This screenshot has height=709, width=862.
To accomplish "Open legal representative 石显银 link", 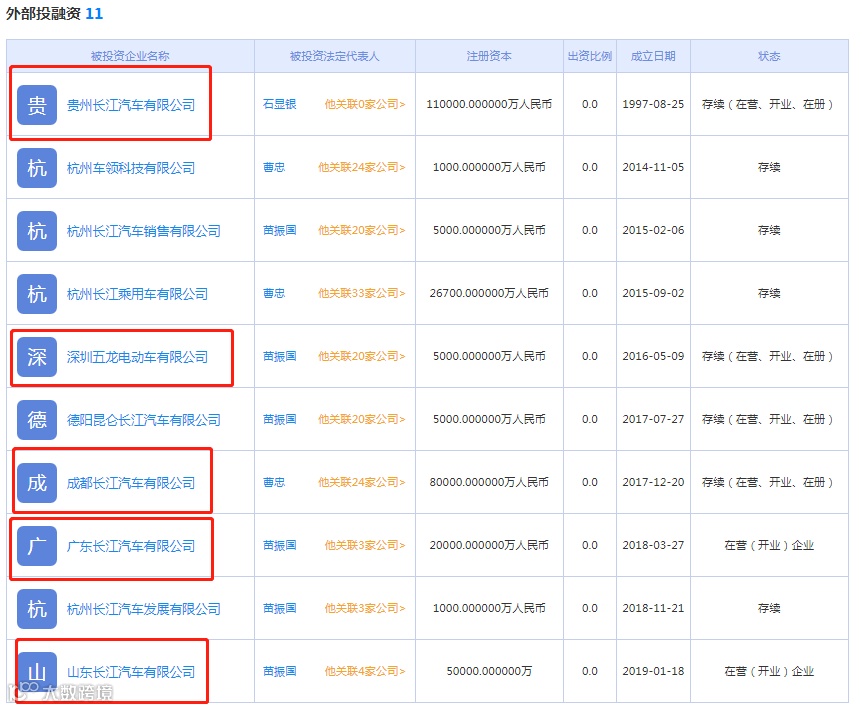I will (x=279, y=104).
